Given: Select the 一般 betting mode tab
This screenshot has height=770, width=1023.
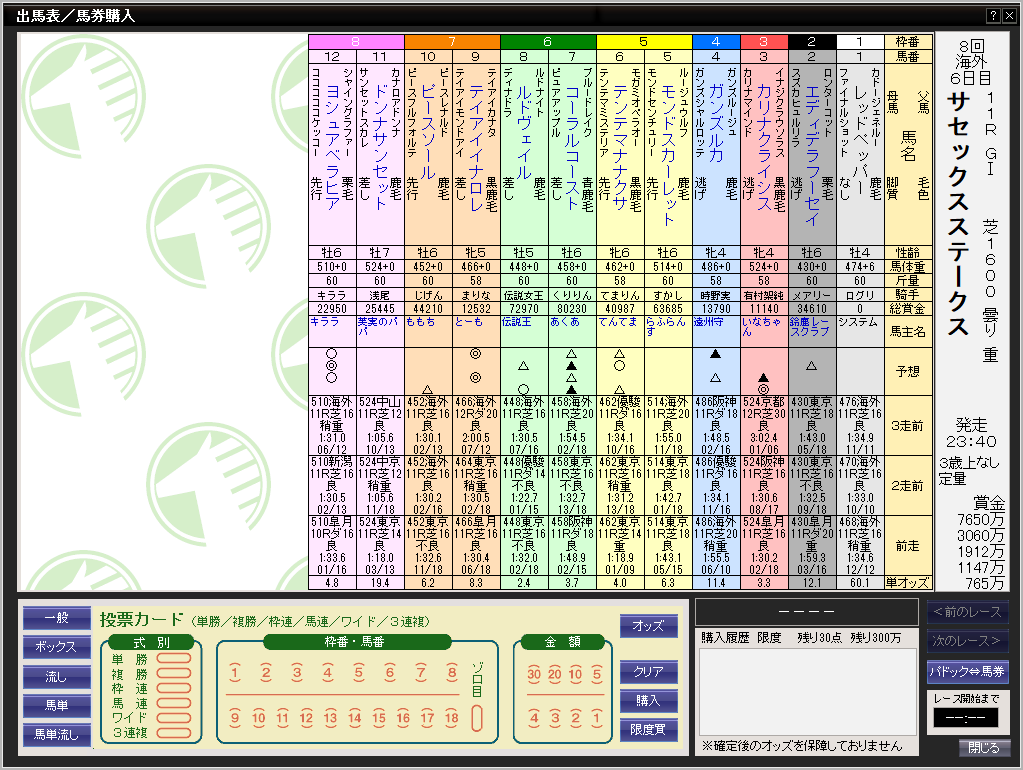Looking at the screenshot, I should tap(56, 618).
